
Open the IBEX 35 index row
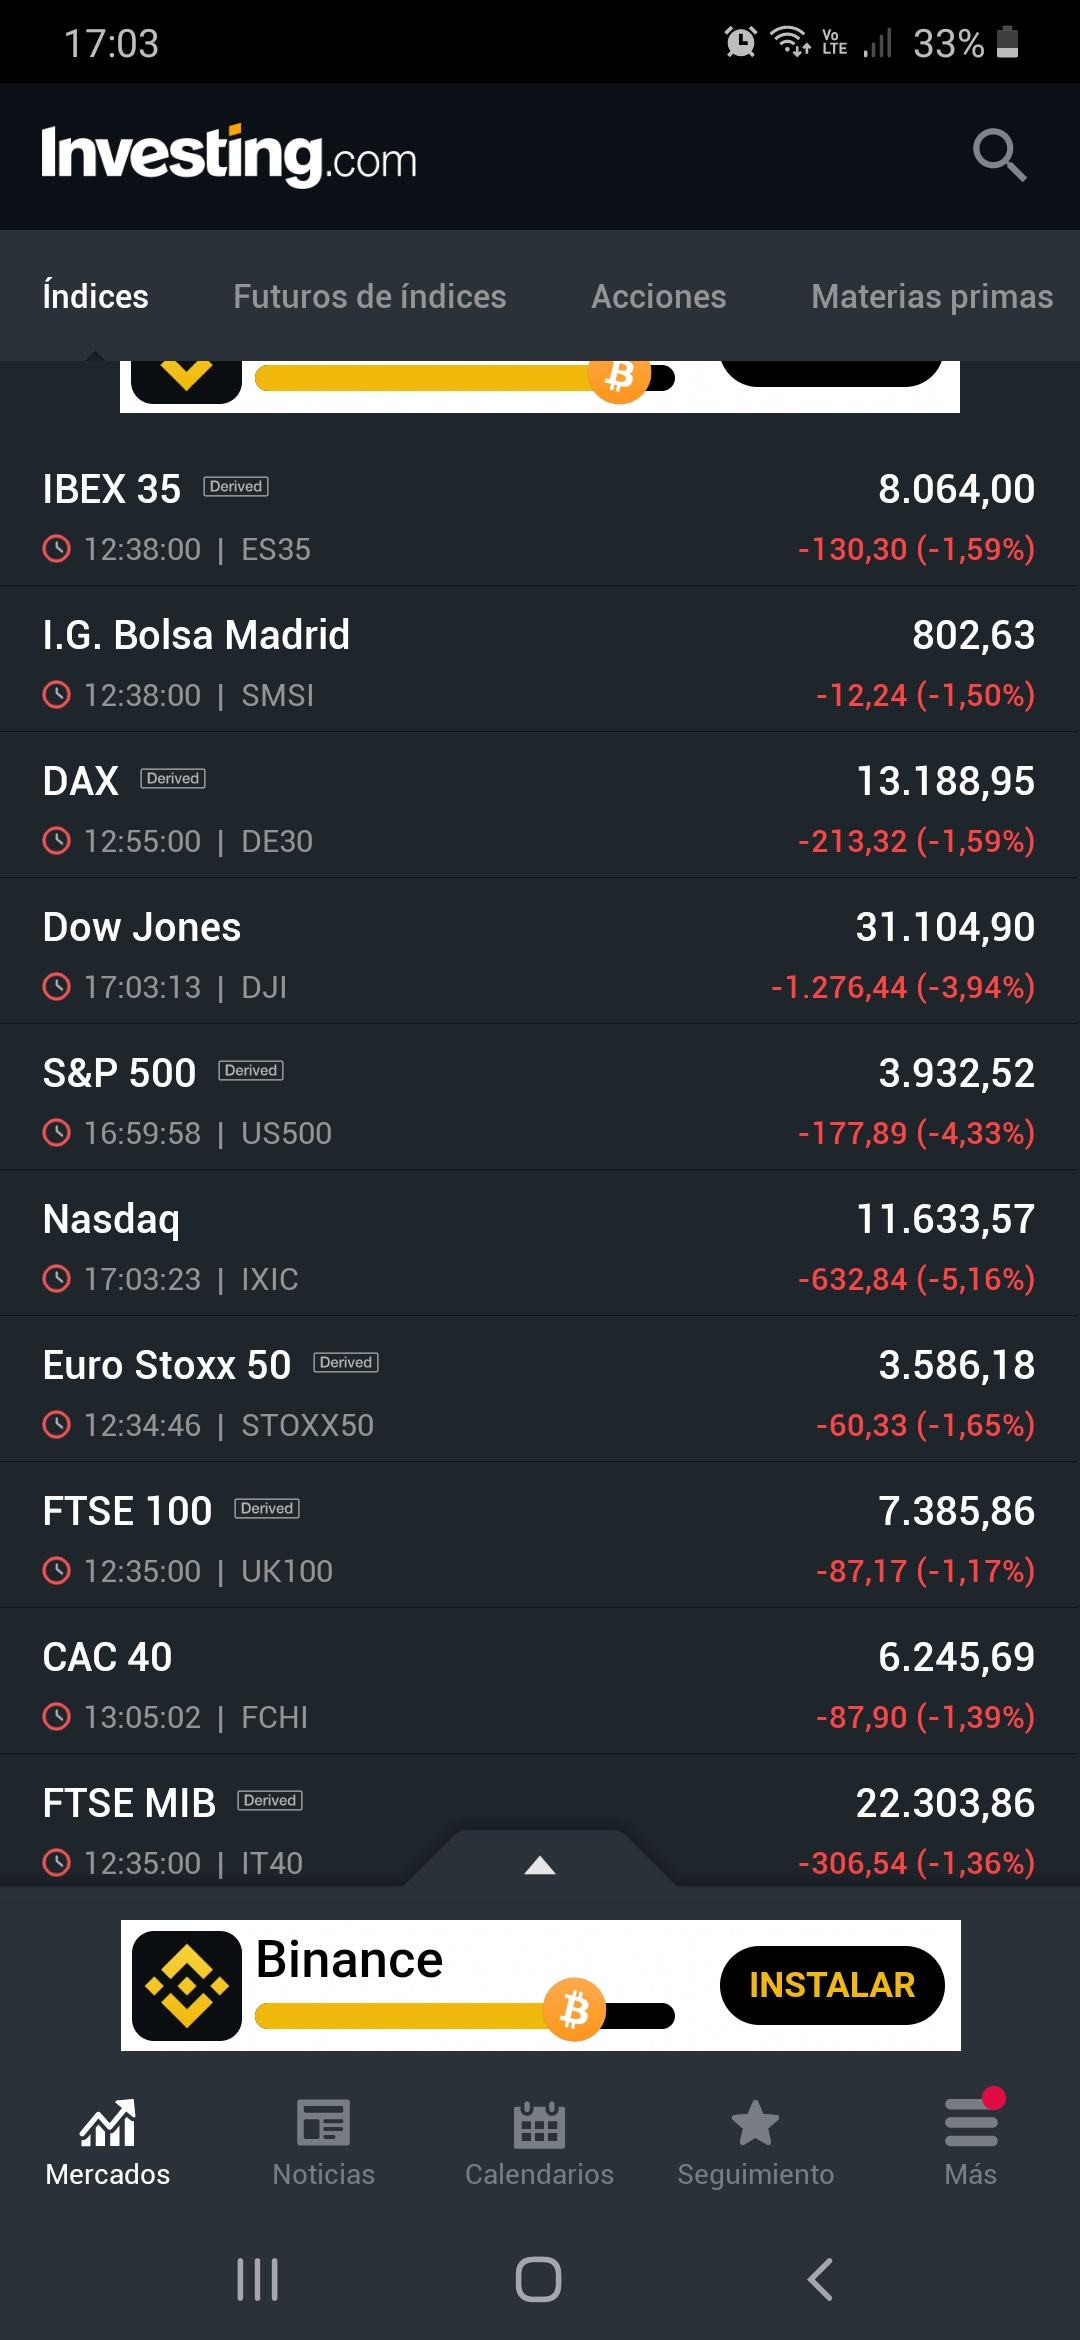point(540,513)
